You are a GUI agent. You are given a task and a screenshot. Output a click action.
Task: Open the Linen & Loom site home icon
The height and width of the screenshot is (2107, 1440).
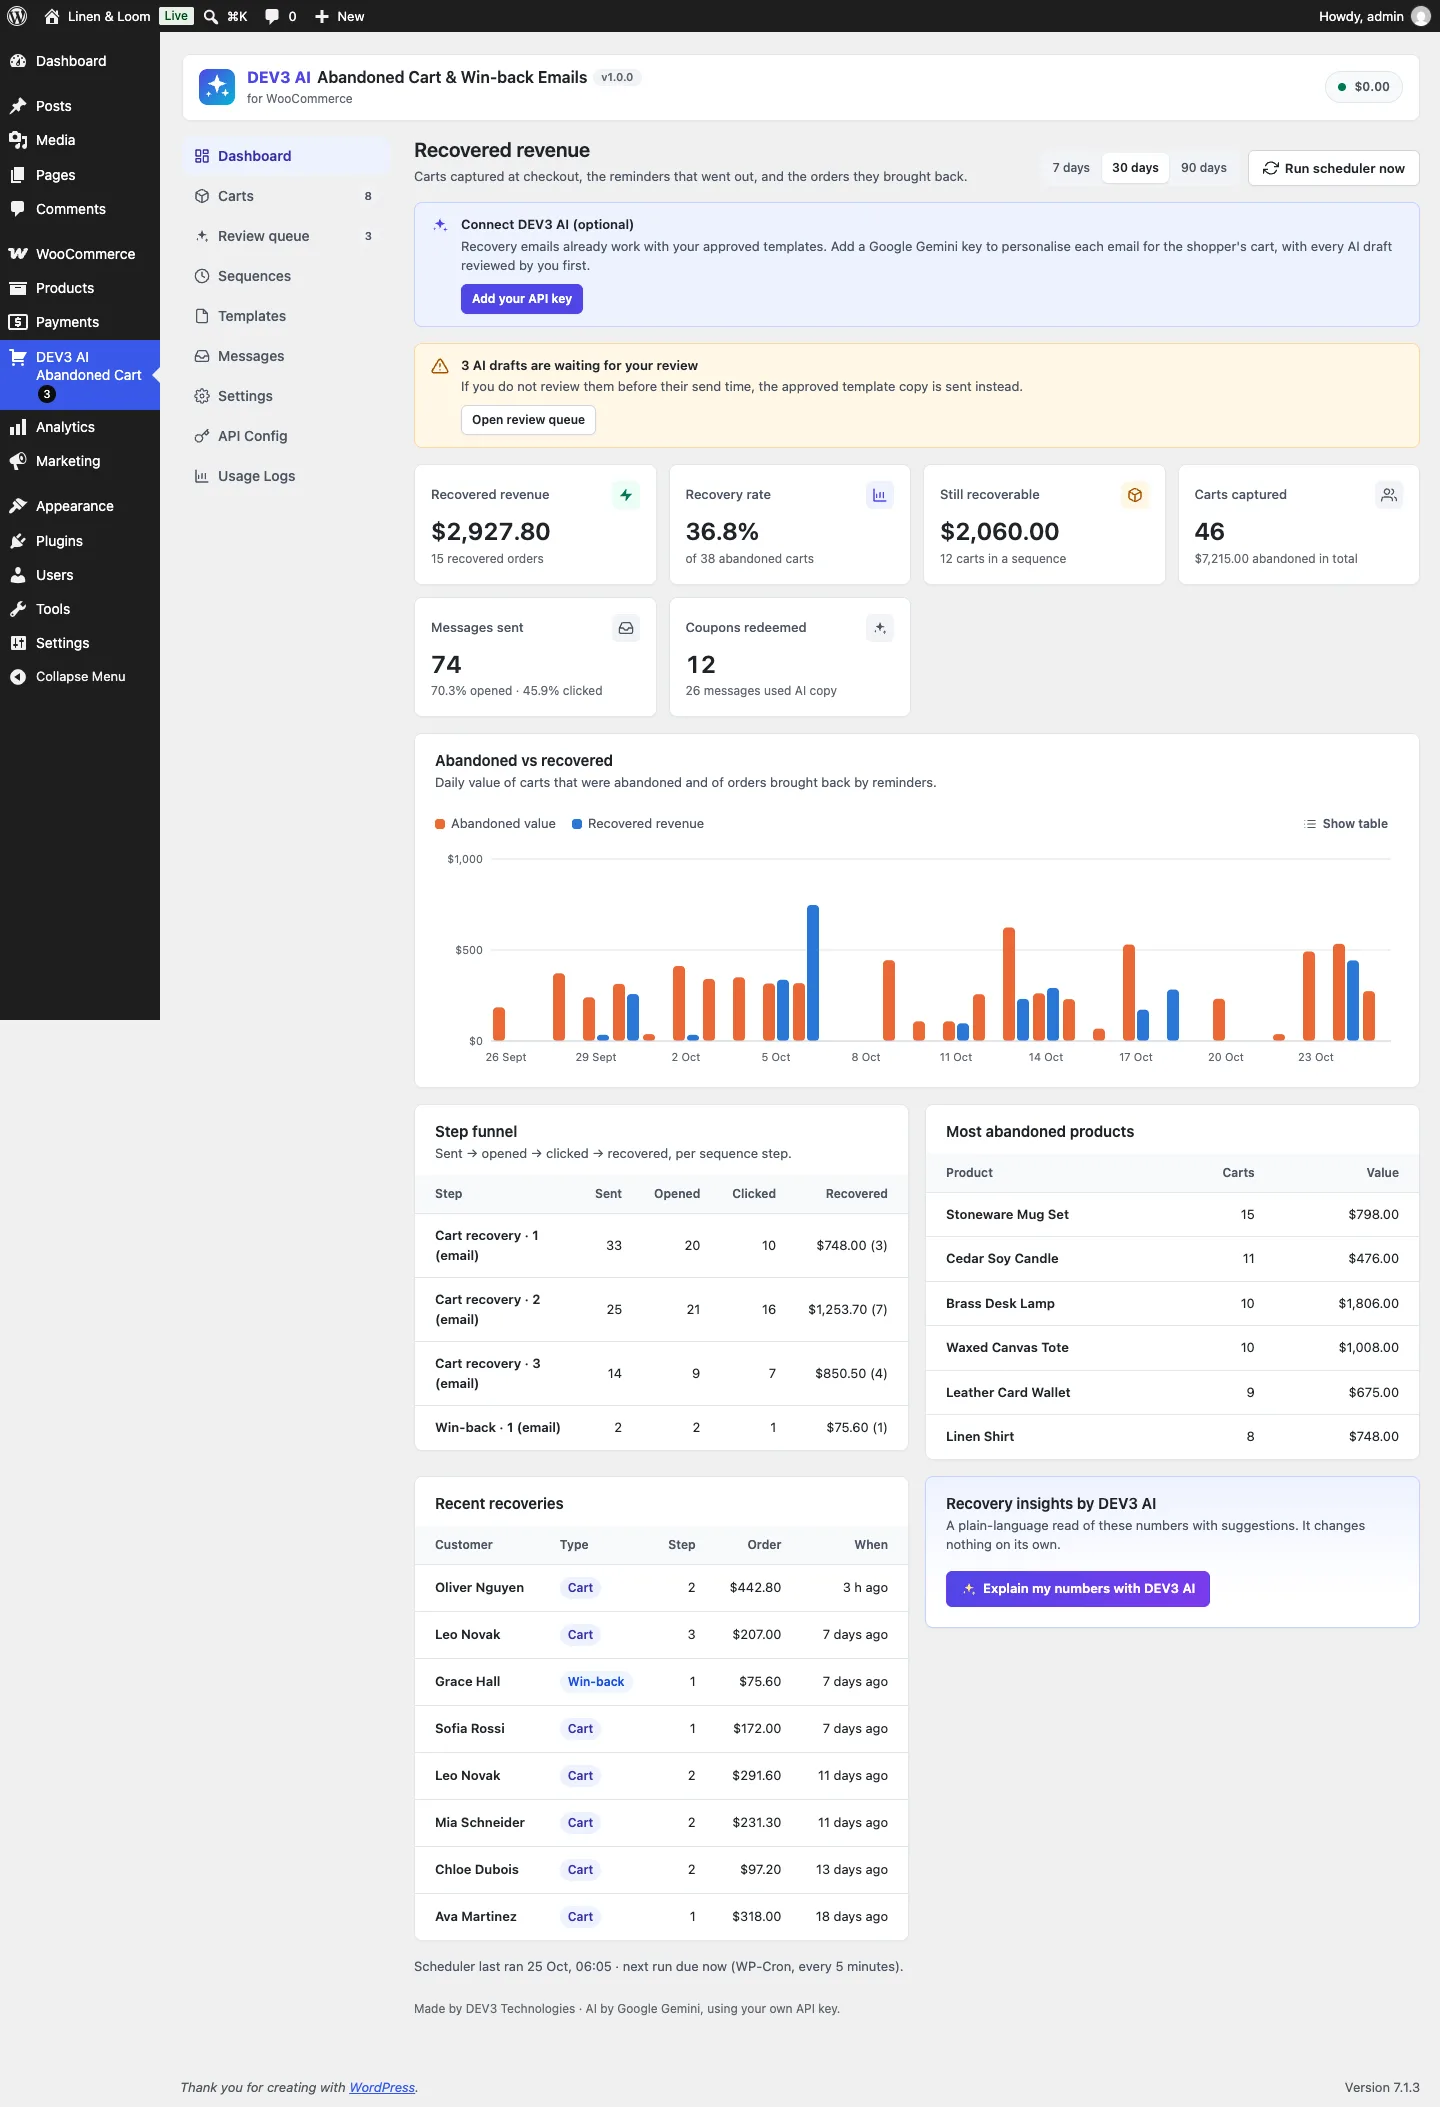pyautogui.click(x=52, y=16)
